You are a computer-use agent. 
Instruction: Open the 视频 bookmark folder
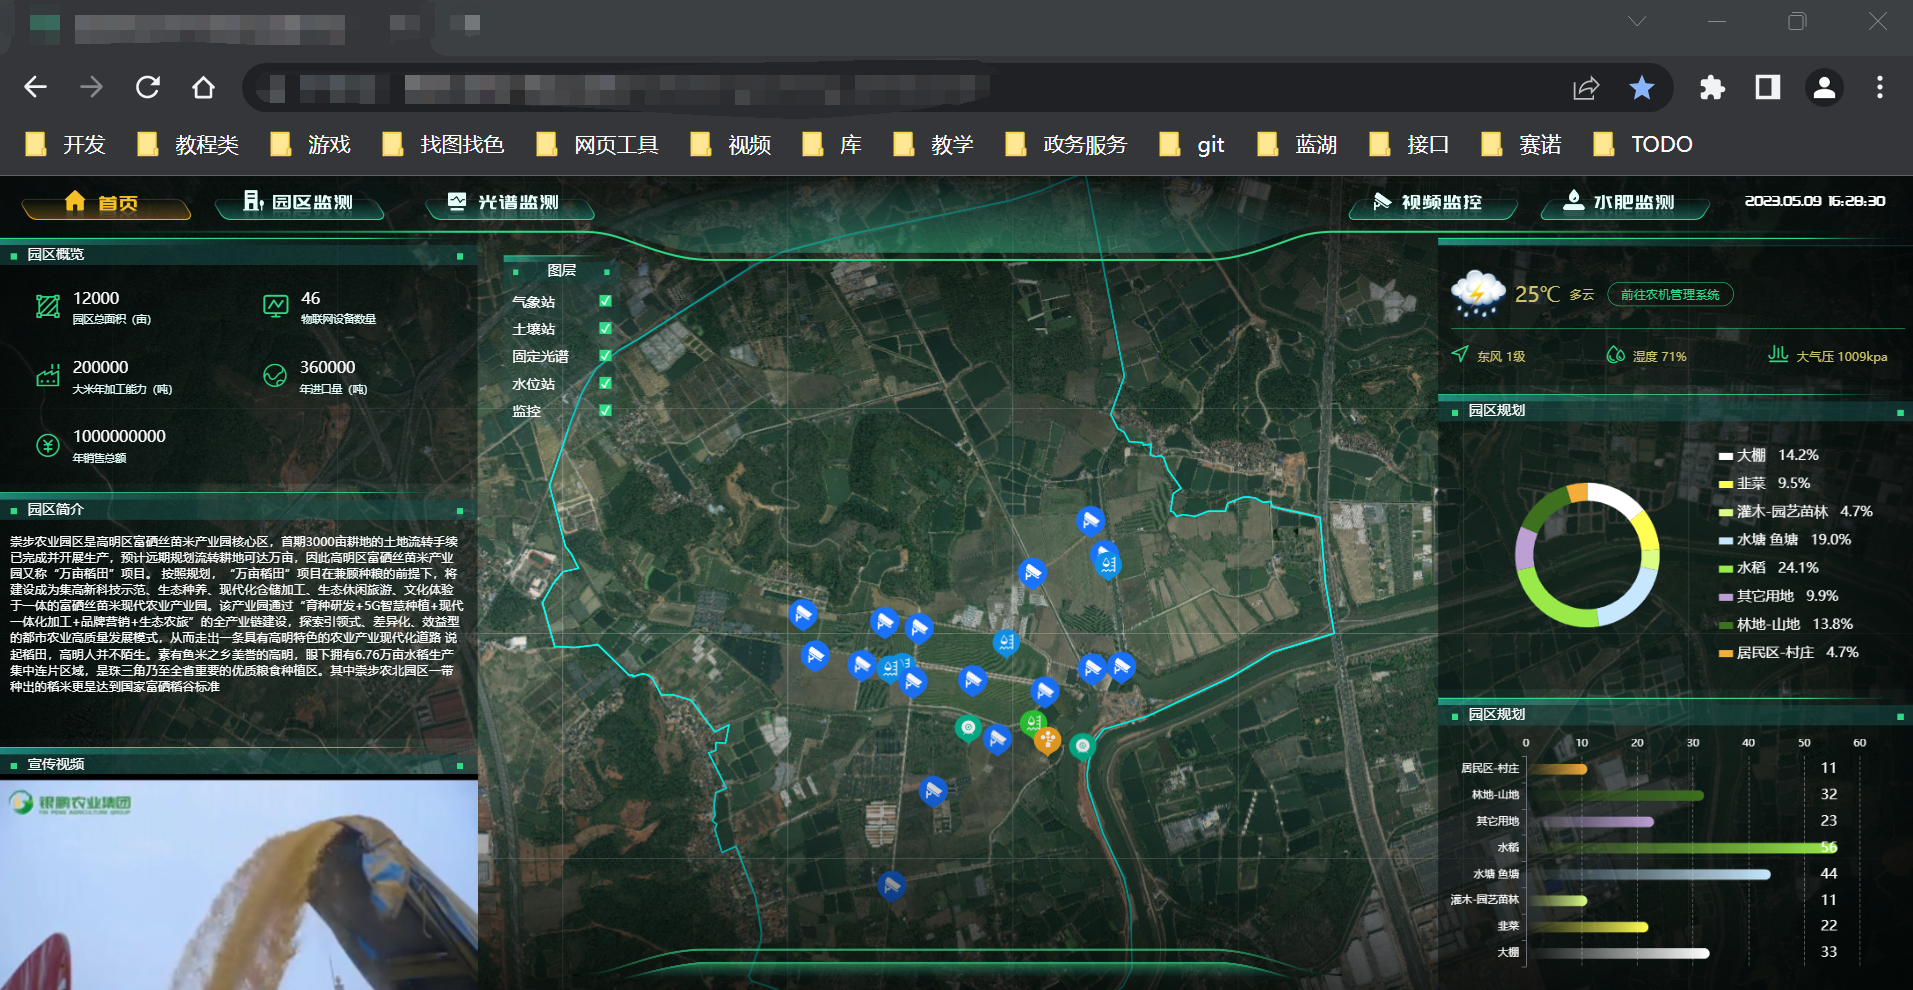coord(732,145)
